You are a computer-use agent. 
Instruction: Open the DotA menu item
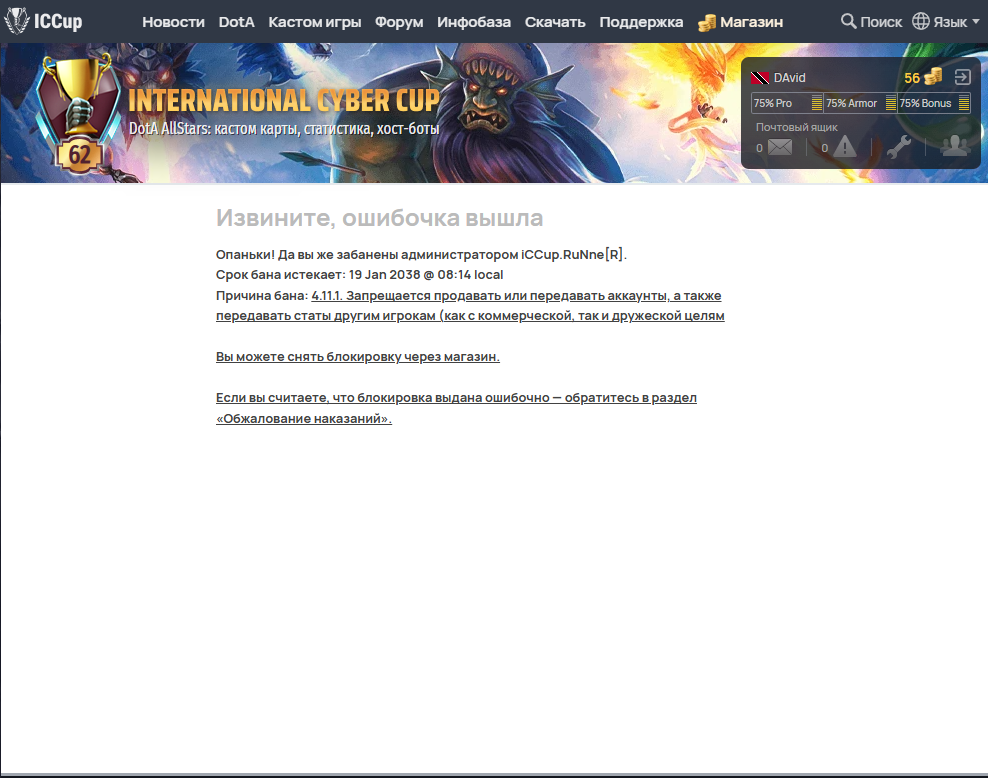point(236,22)
